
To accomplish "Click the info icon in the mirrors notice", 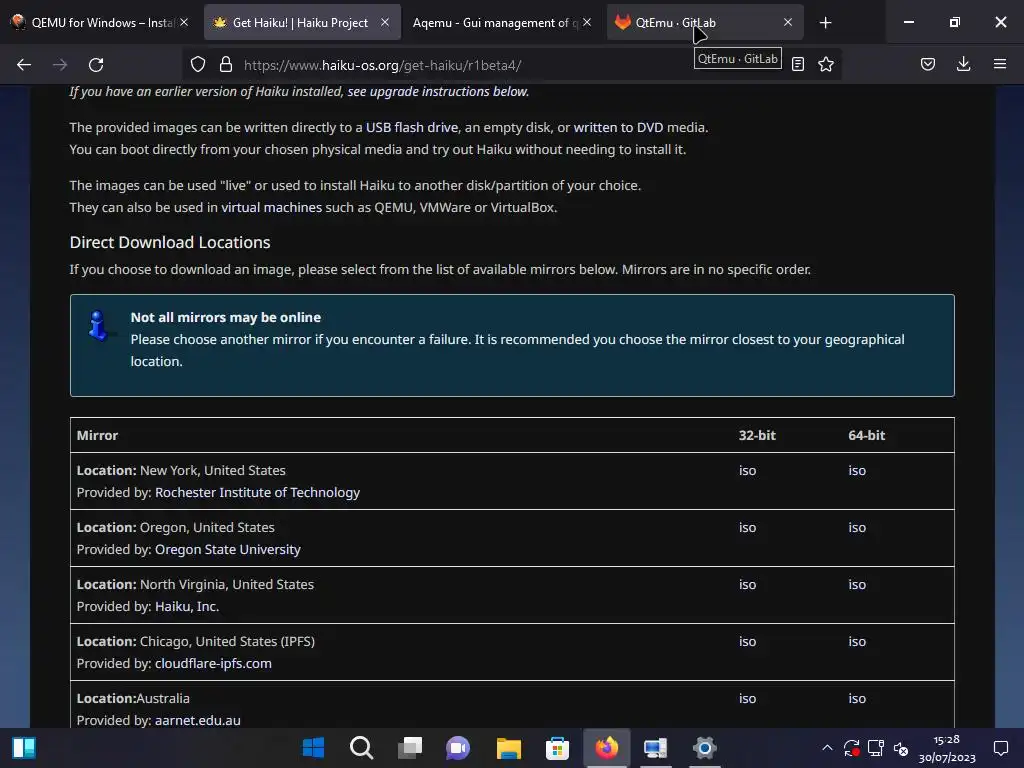I will tap(99, 325).
